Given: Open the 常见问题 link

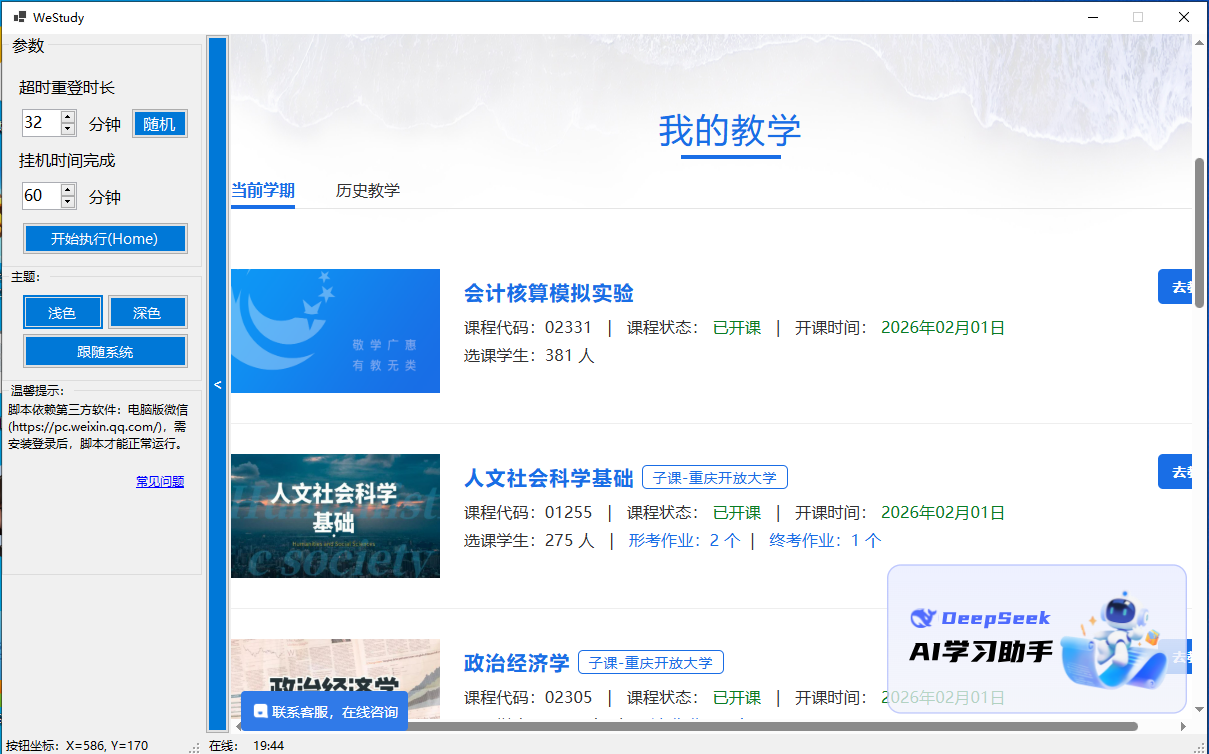Looking at the screenshot, I should (160, 482).
